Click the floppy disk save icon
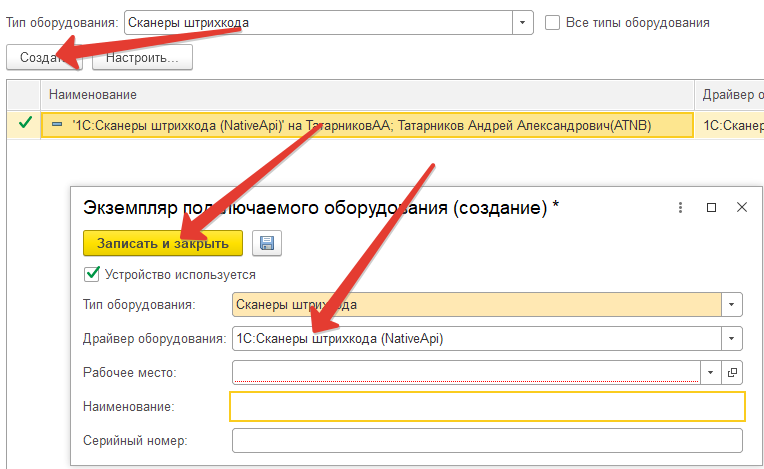The height and width of the screenshot is (469, 764). coord(267,243)
